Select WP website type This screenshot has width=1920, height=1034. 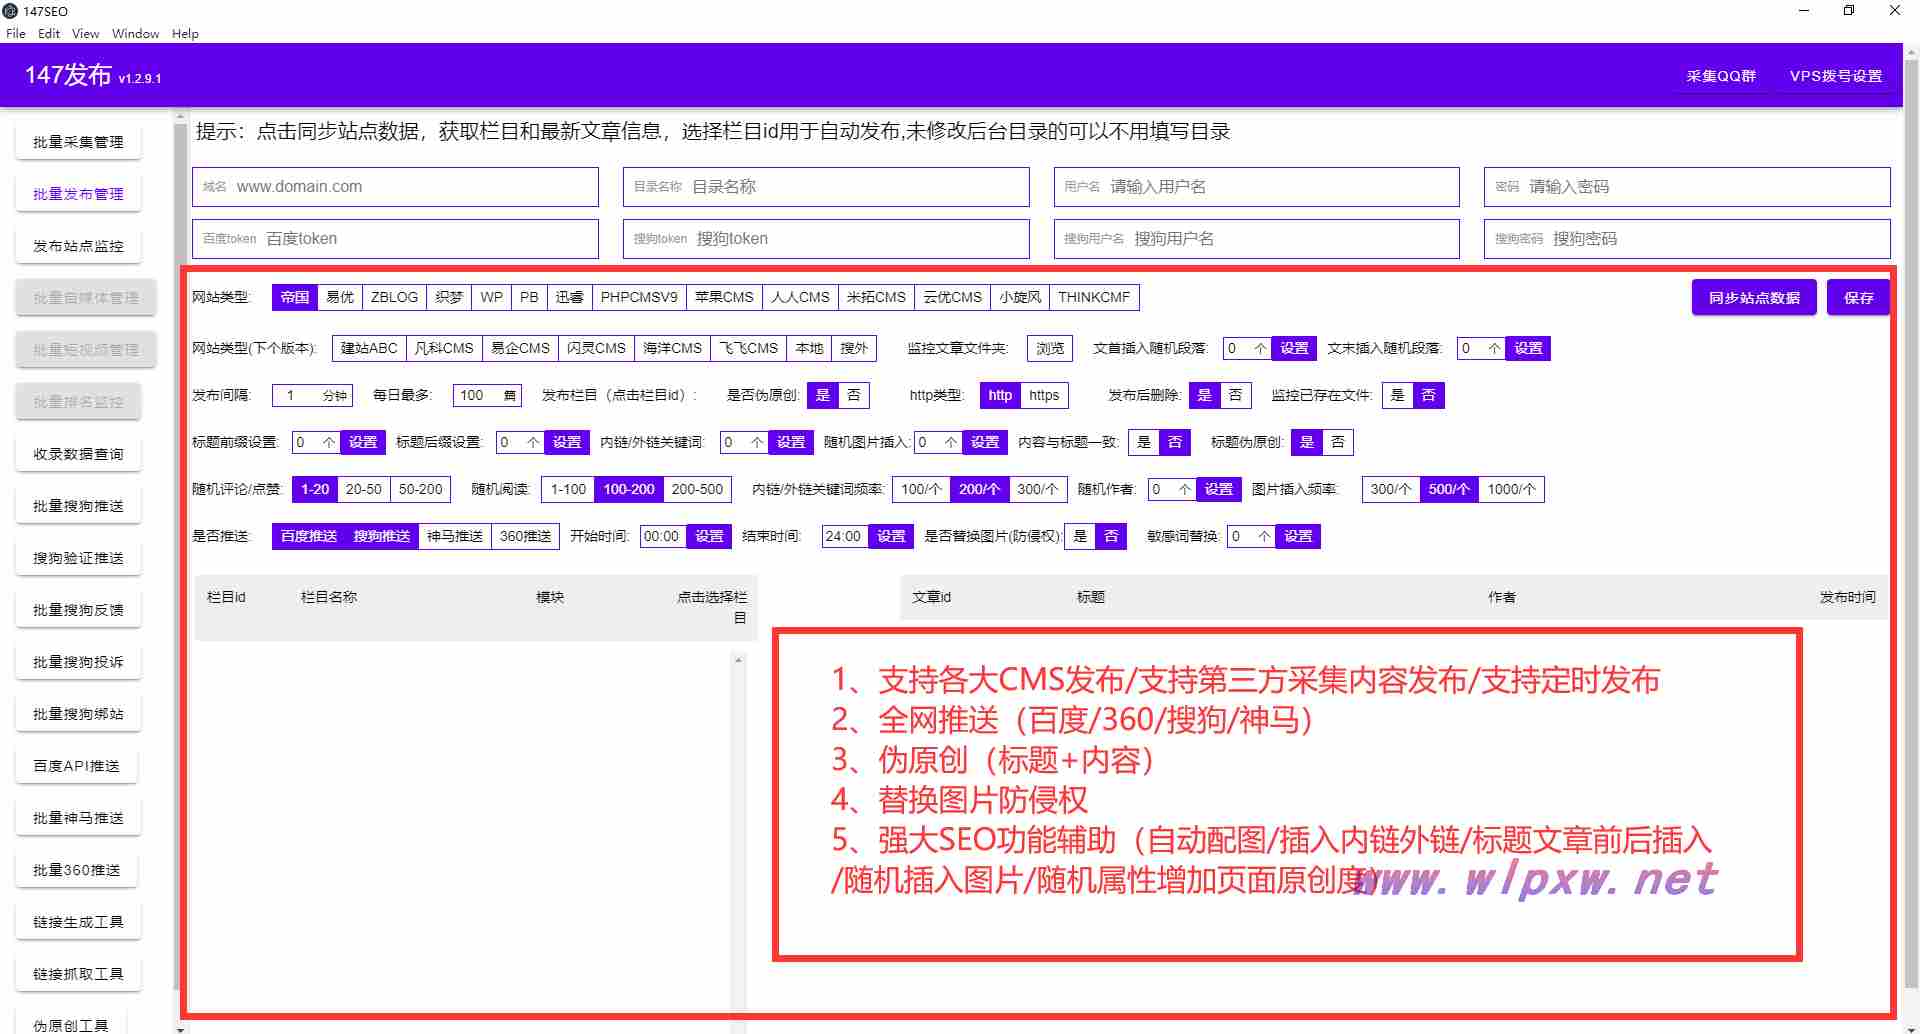(491, 297)
